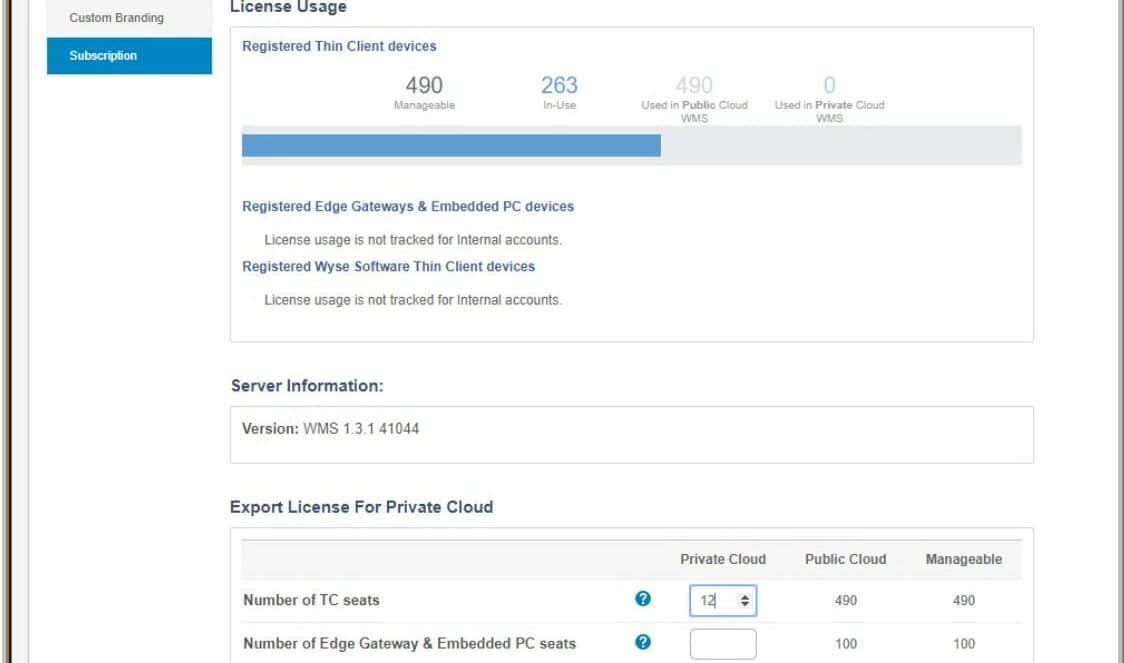The height and width of the screenshot is (663, 1124).
Task: Click Public Cloud 100 value for Edge Gateway
Action: tap(846, 644)
